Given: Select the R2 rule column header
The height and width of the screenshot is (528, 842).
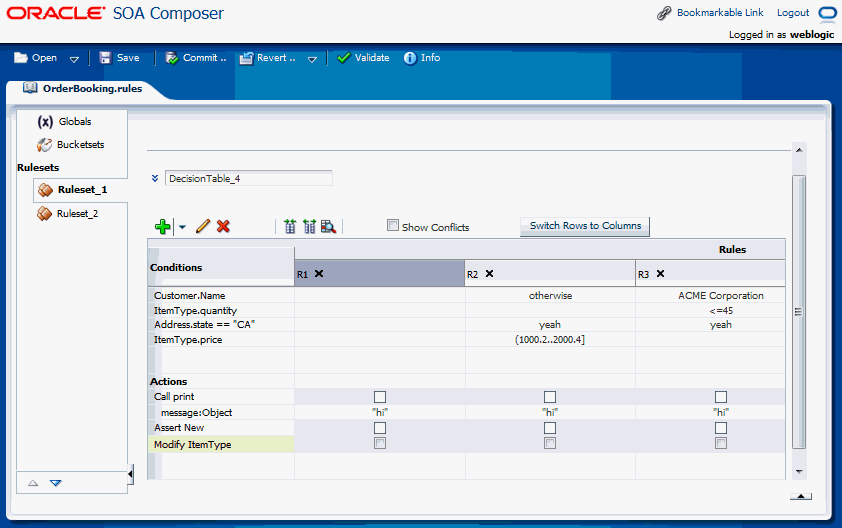Looking at the screenshot, I should tap(550, 273).
